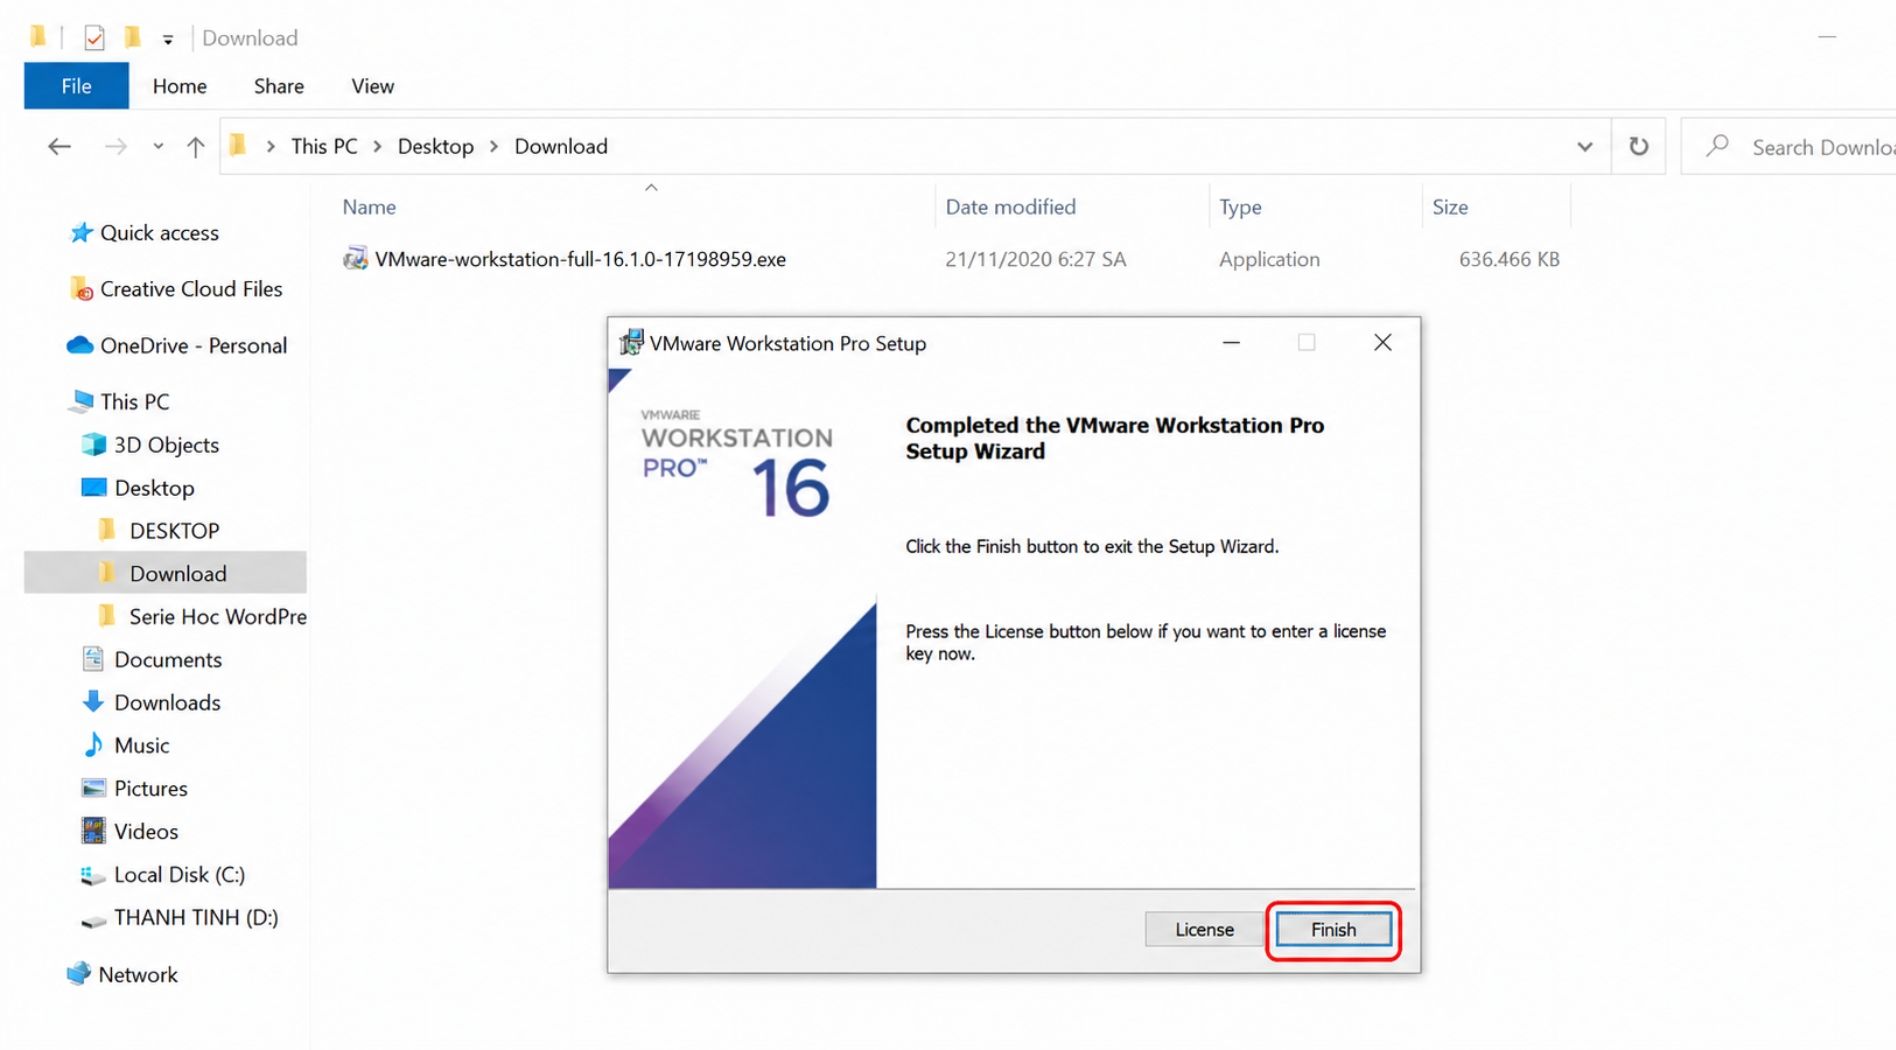The image size is (1896, 1050).
Task: Open Quick access in navigation pane
Action: 159,233
